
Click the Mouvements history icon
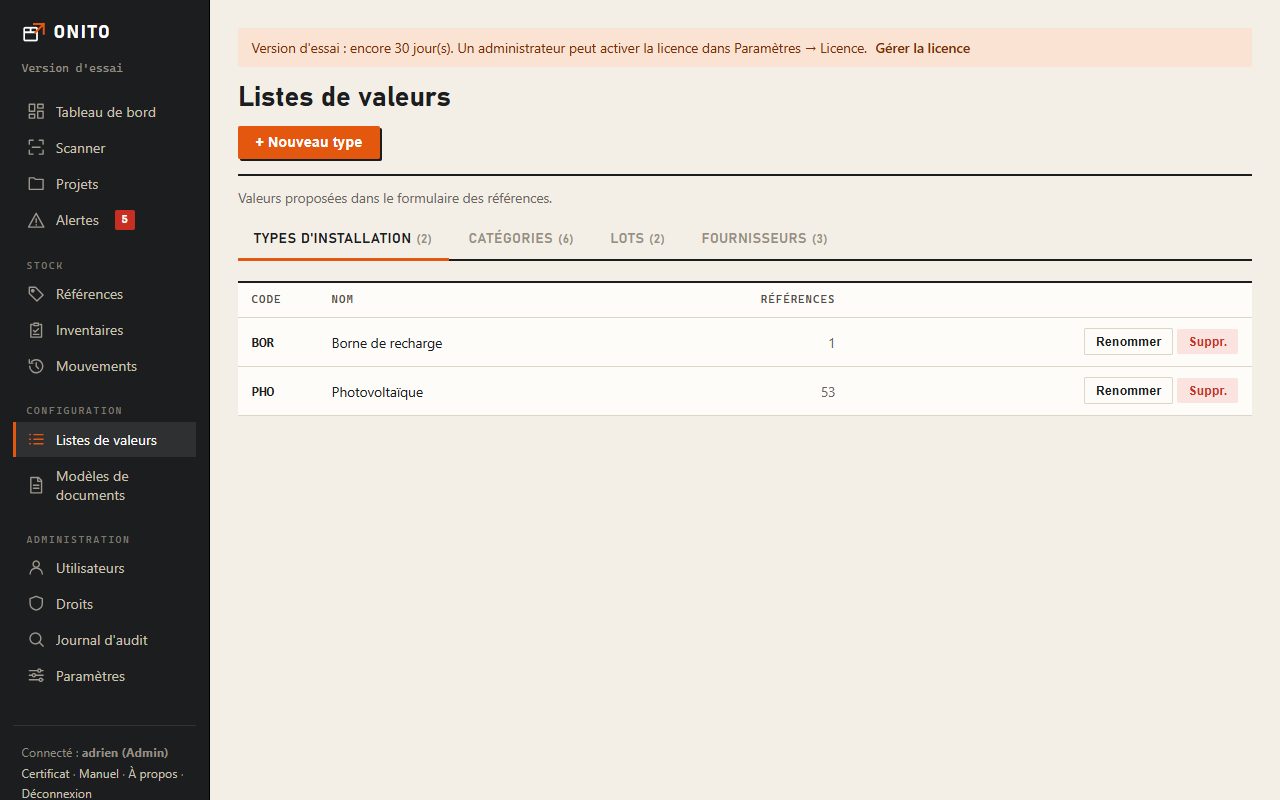tap(36, 366)
